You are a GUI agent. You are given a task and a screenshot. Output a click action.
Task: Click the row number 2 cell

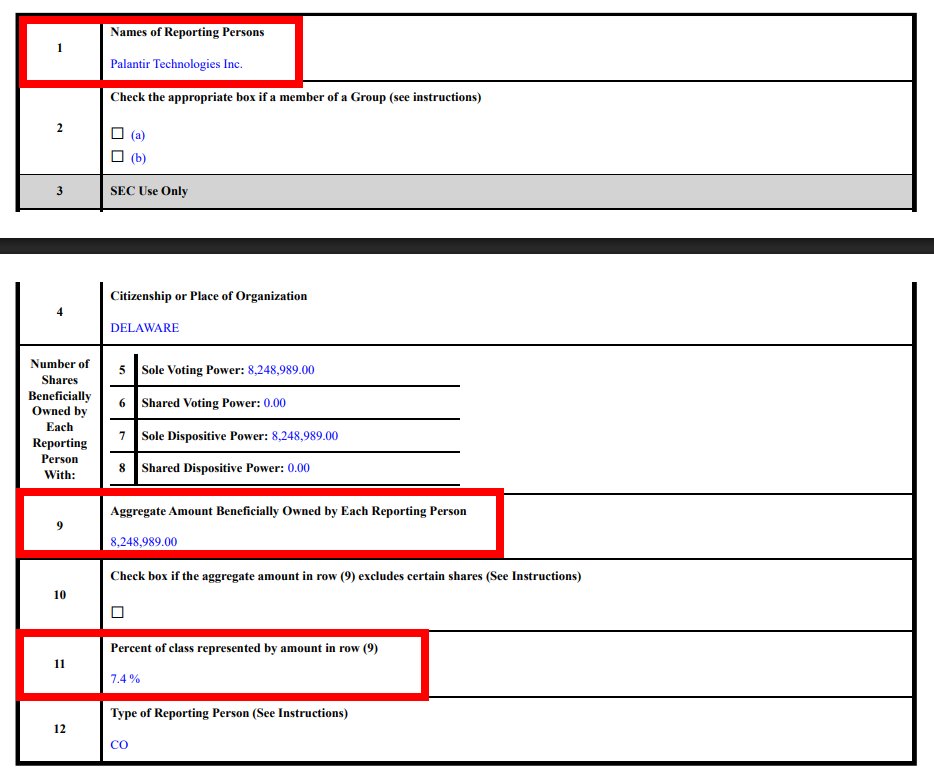pyautogui.click(x=60, y=128)
